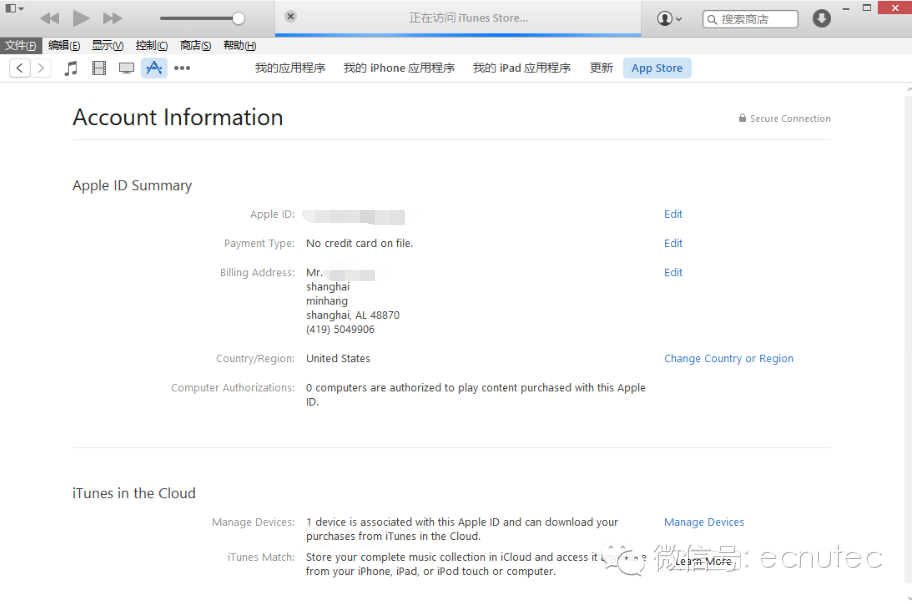912x604 pixels.
Task: Click the '(419) 5049906' phone number
Action: (340, 329)
